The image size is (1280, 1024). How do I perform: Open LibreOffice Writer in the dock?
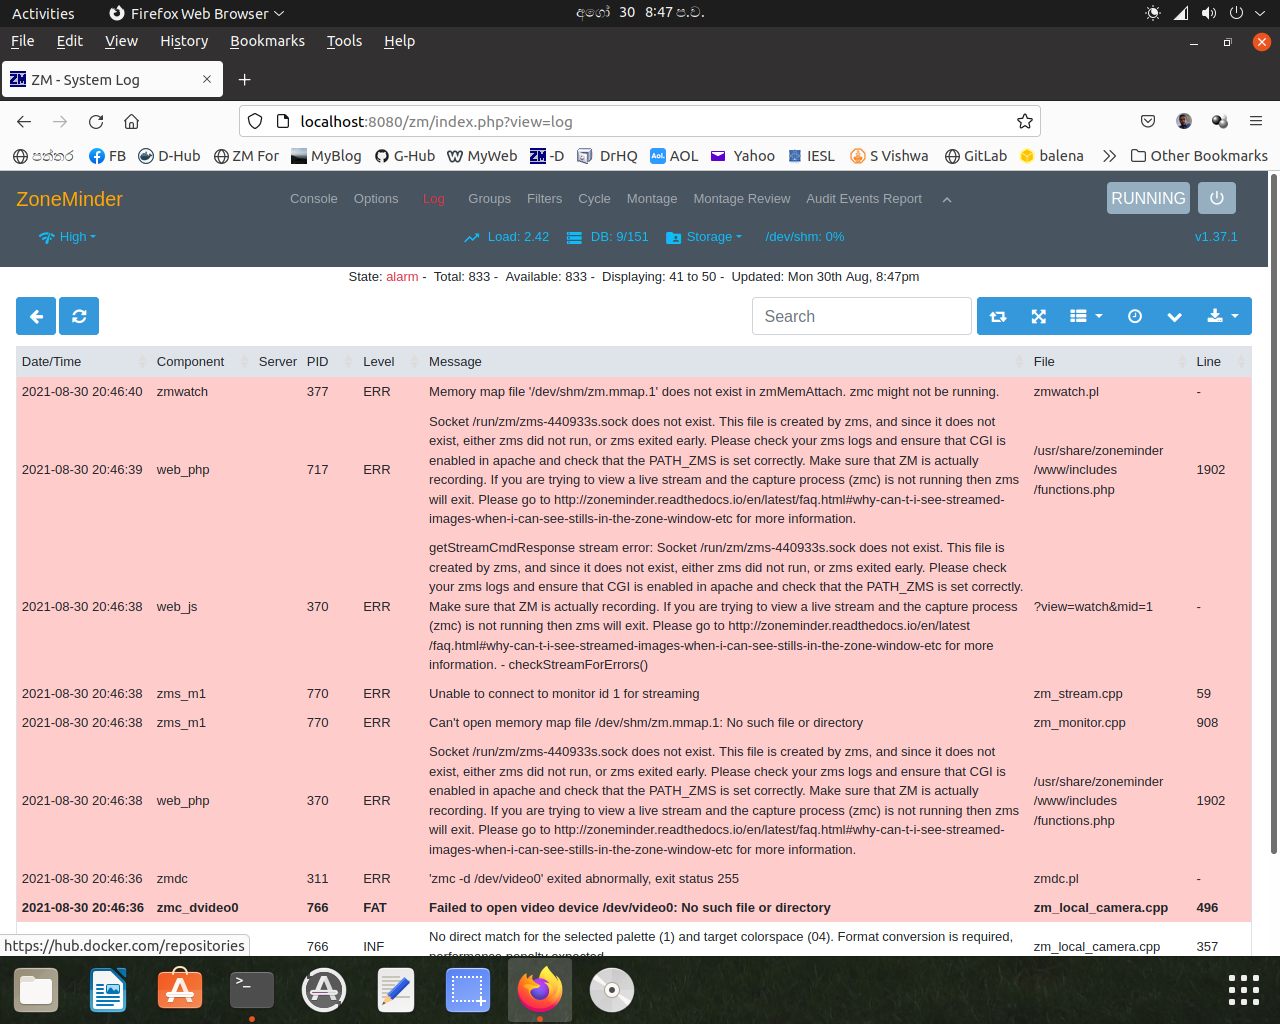tap(108, 990)
